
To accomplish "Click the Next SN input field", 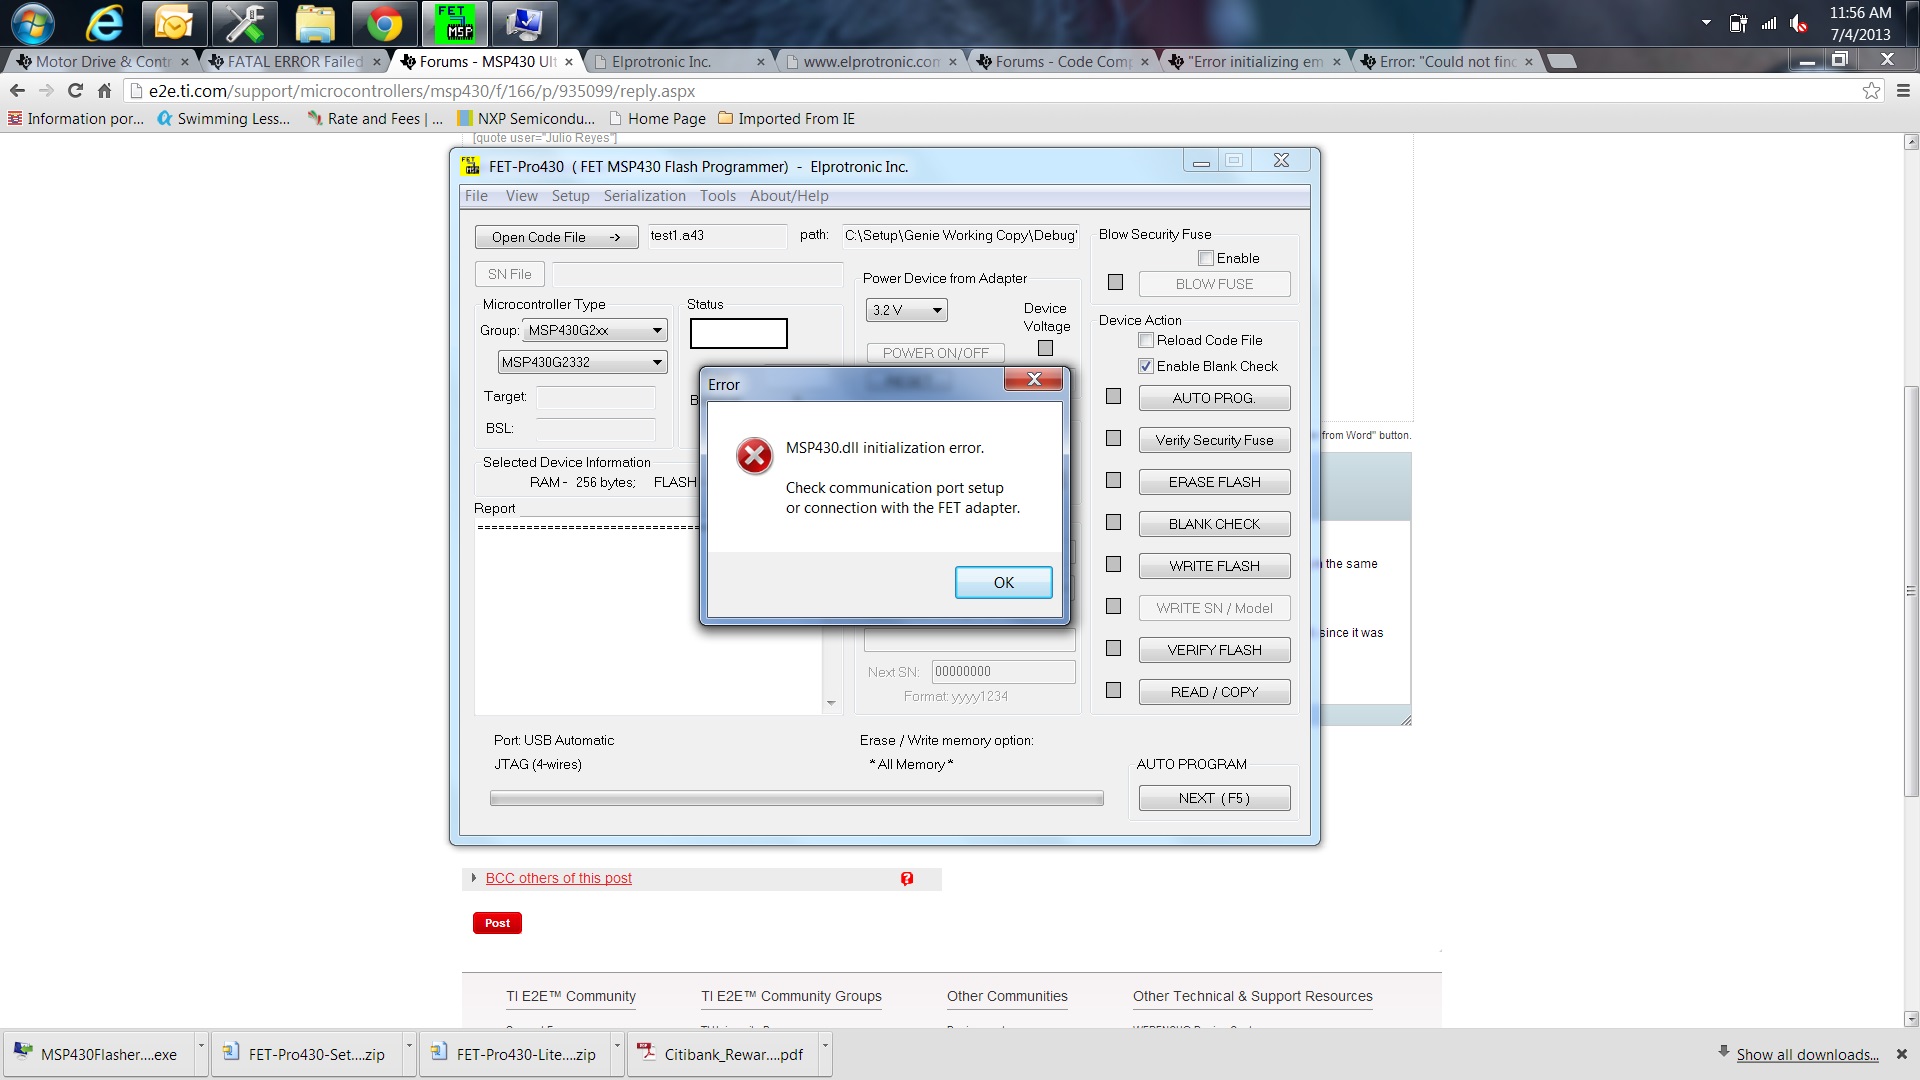I will pos(1003,671).
